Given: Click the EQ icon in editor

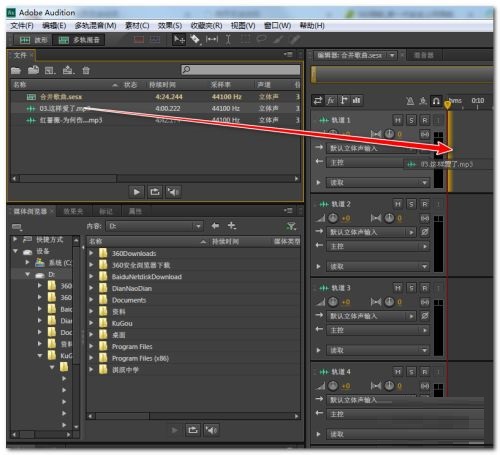Looking at the screenshot, I should (x=357, y=100).
